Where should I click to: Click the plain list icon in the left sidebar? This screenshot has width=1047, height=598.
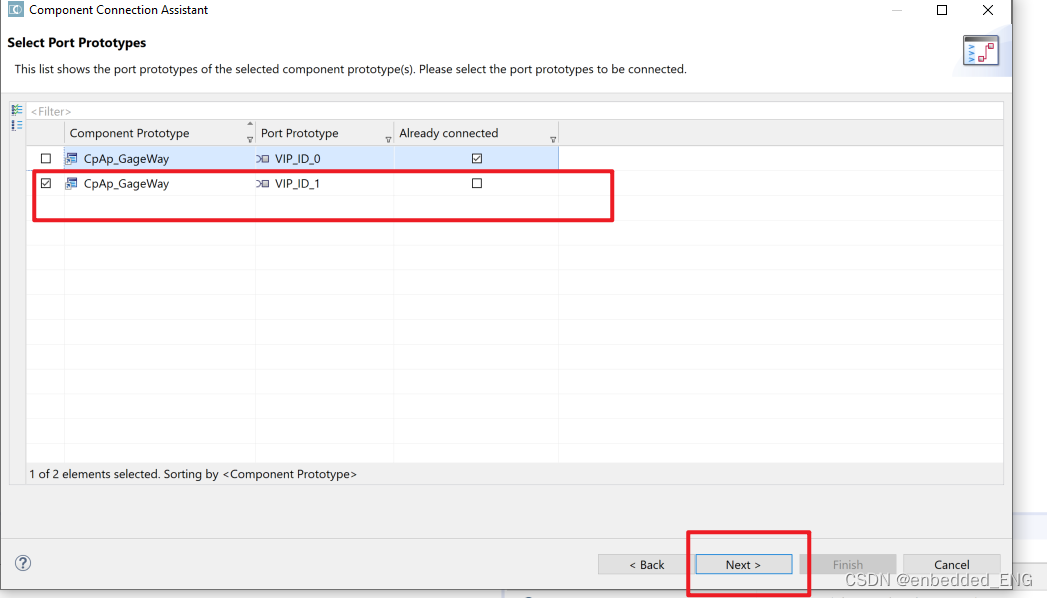[x=16, y=125]
